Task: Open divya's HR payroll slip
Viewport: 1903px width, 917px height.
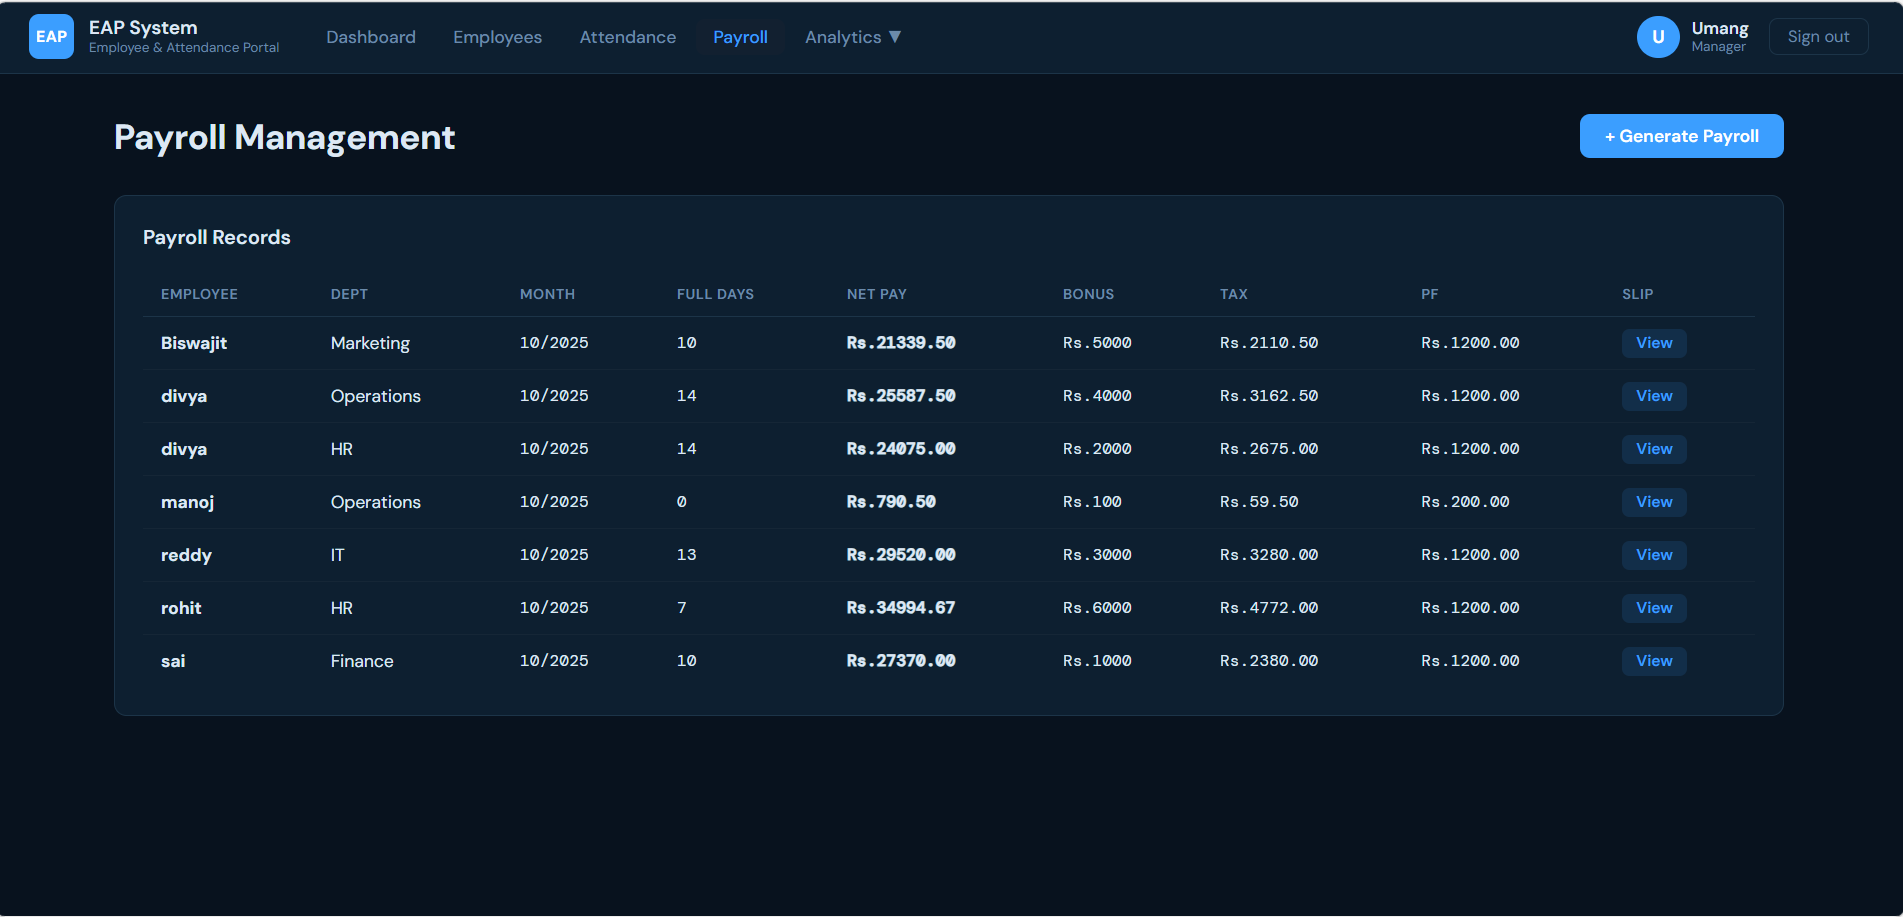Action: 1653,449
